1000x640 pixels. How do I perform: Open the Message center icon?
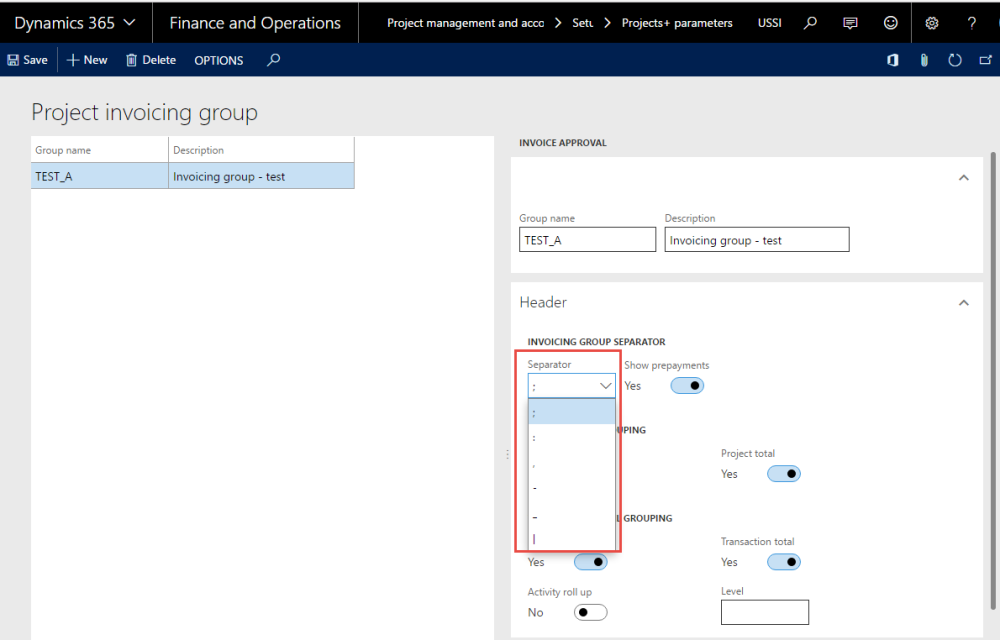(x=851, y=22)
